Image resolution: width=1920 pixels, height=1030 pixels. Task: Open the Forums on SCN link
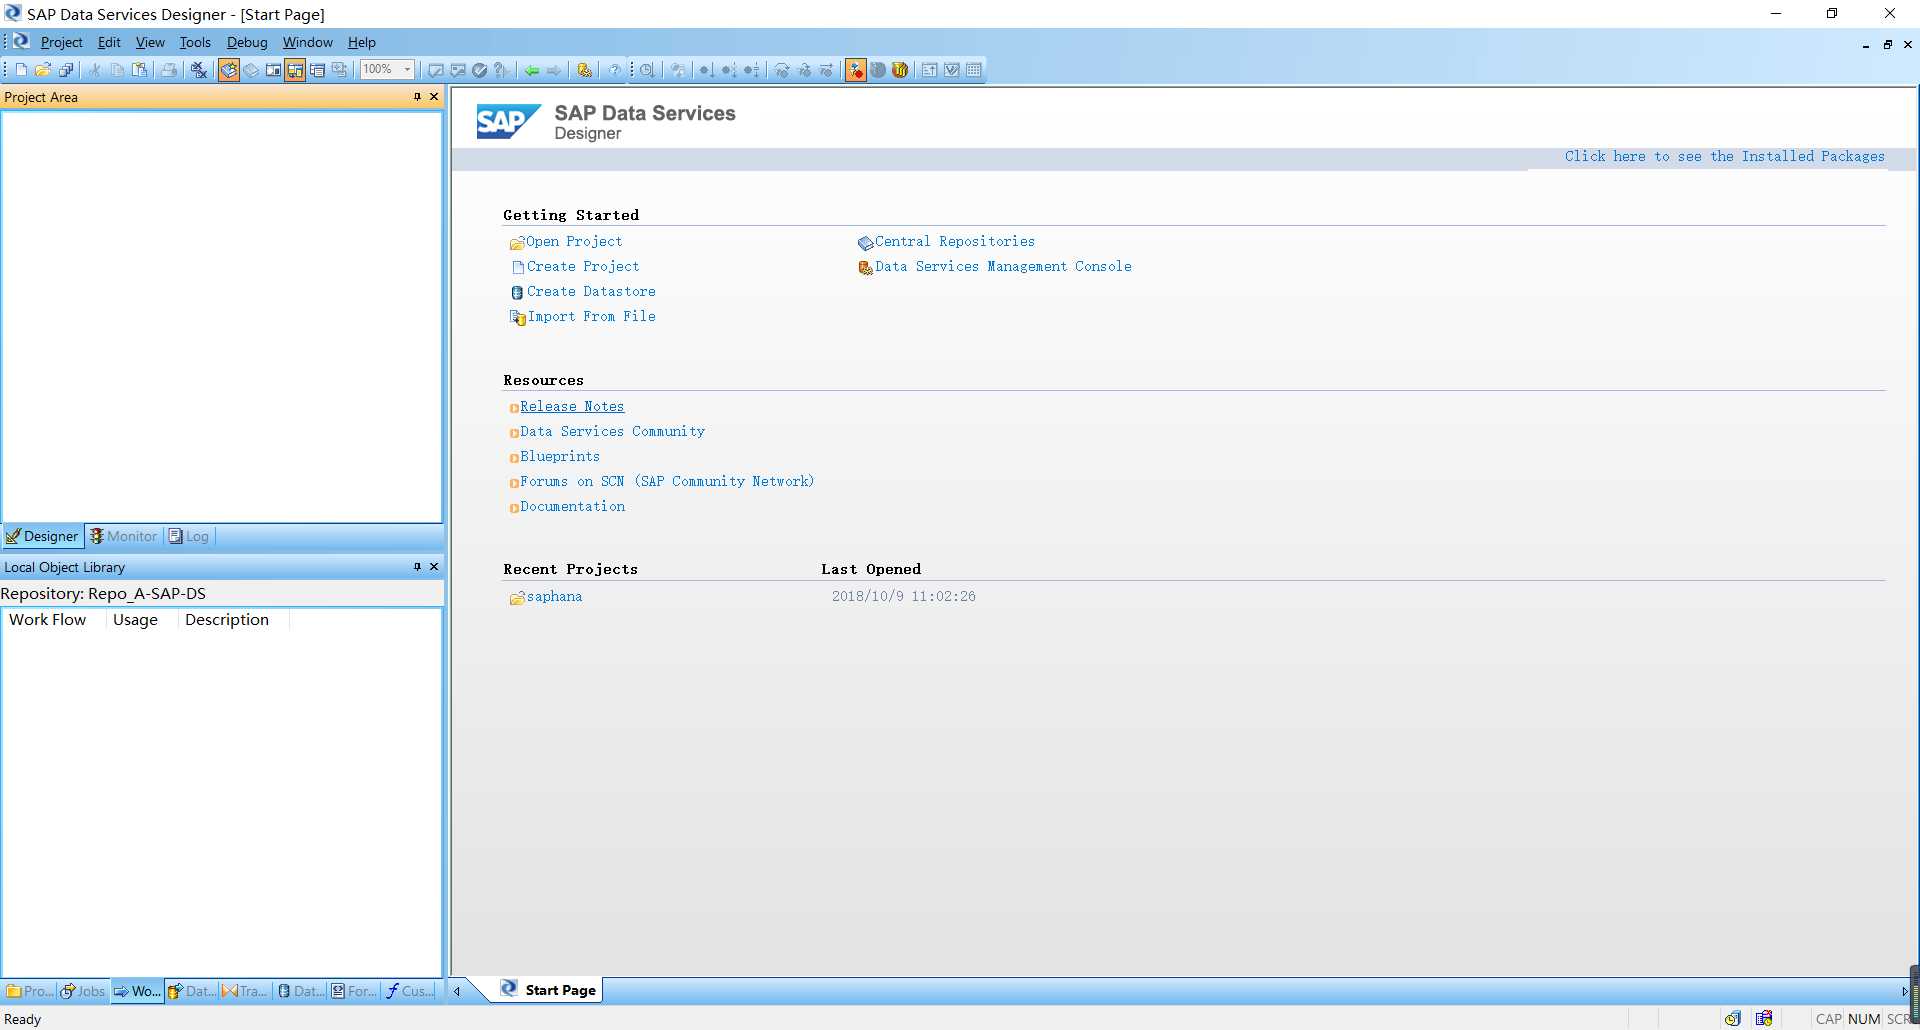(x=667, y=482)
